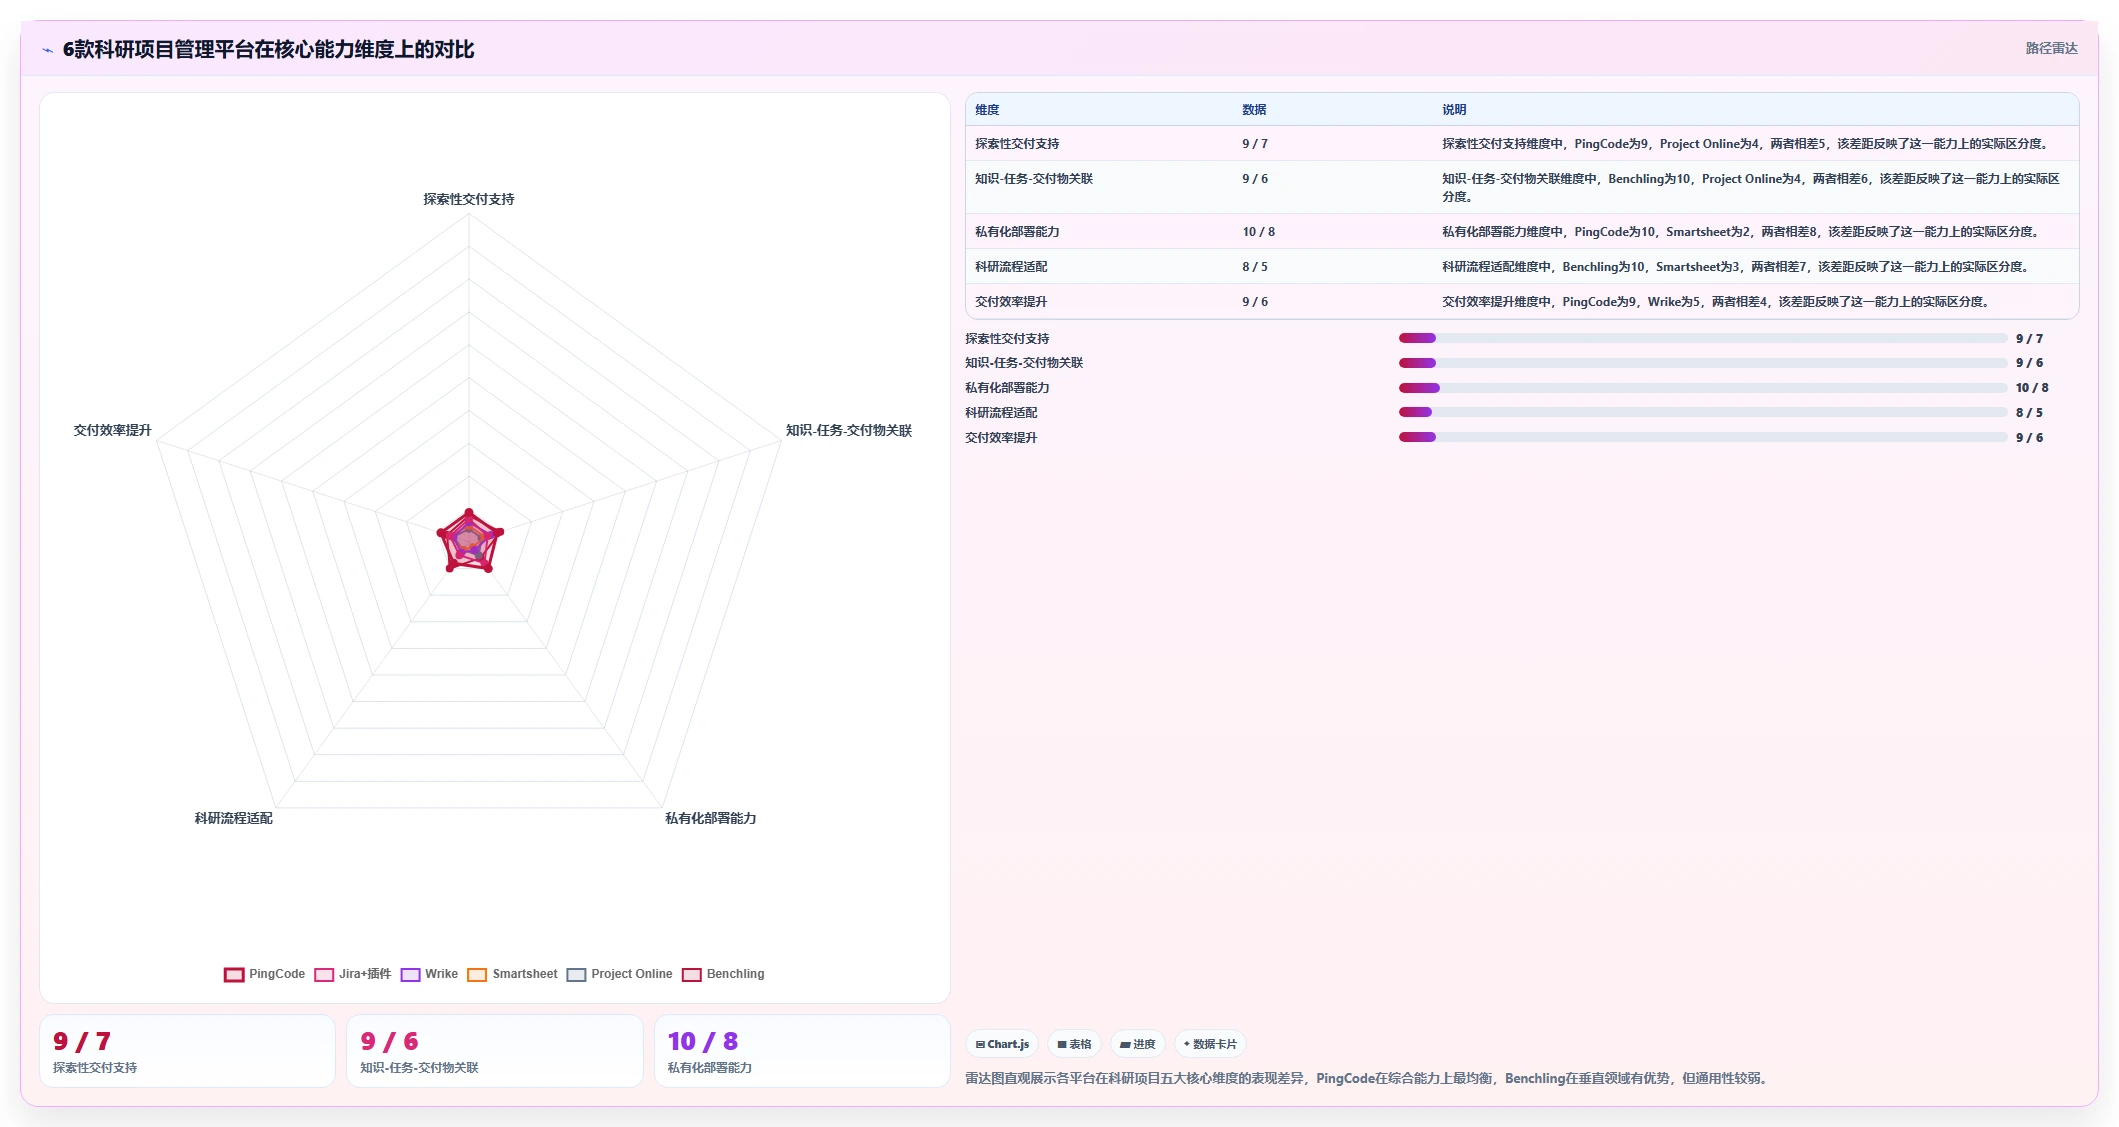Viewport: 2119px width, 1127px height.
Task: Click the 科研流程适配 description mentioning Benchling为10
Action: click(x=1738, y=267)
